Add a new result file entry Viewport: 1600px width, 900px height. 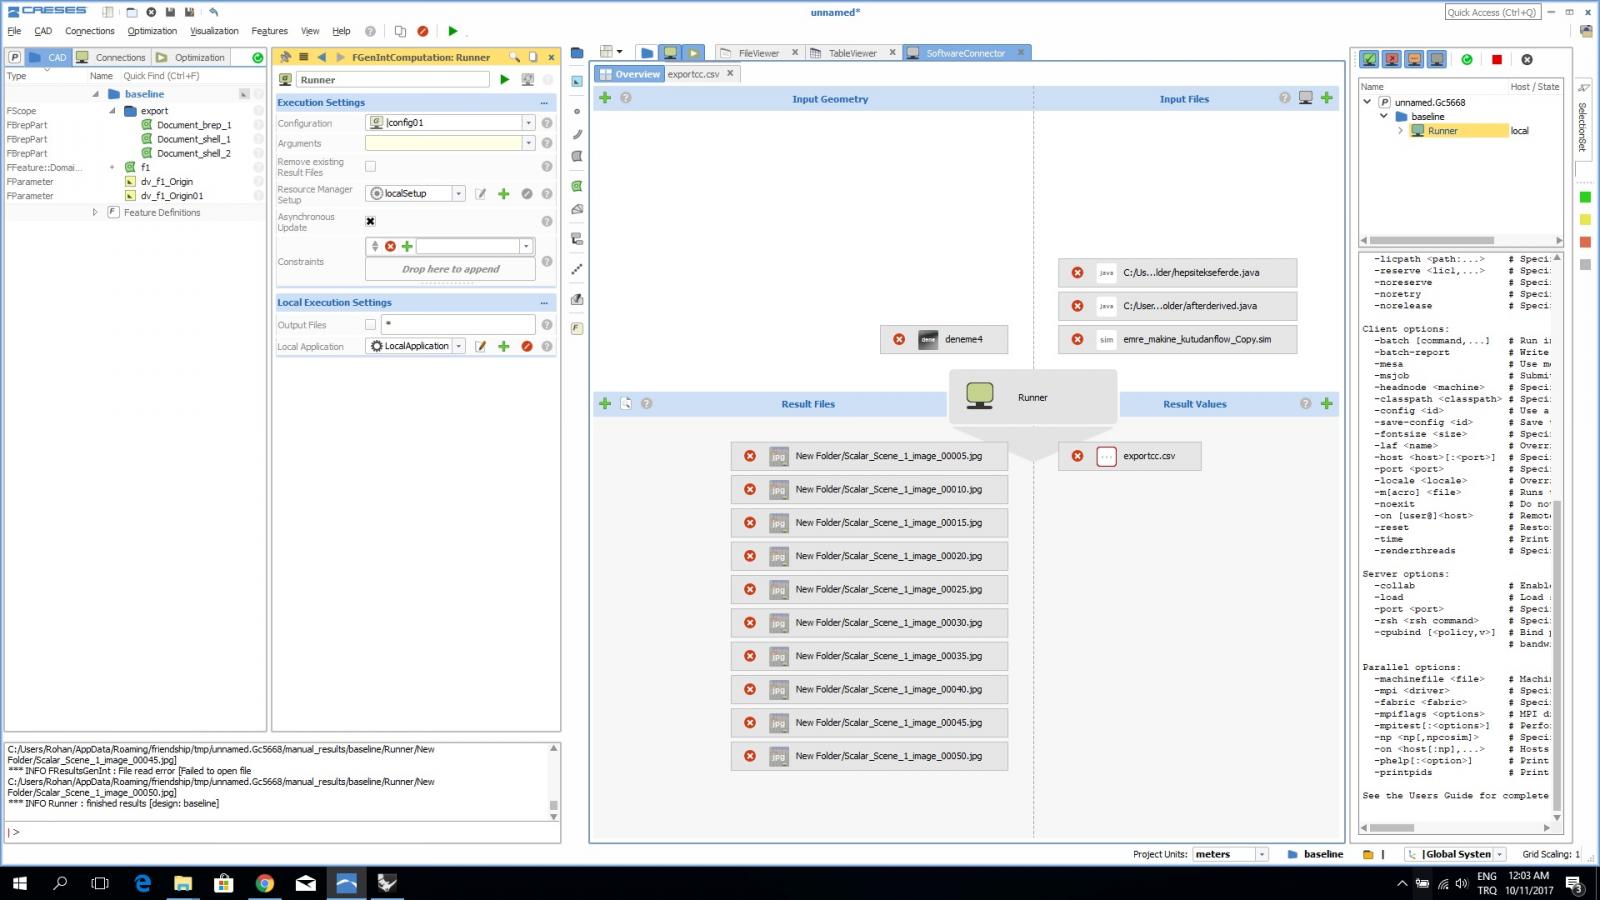tap(605, 404)
